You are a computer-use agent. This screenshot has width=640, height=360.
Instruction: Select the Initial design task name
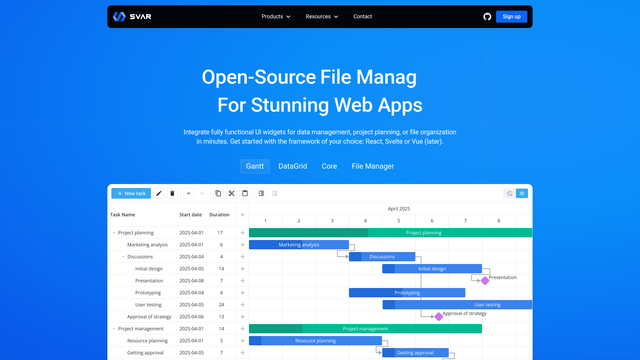tap(149, 269)
